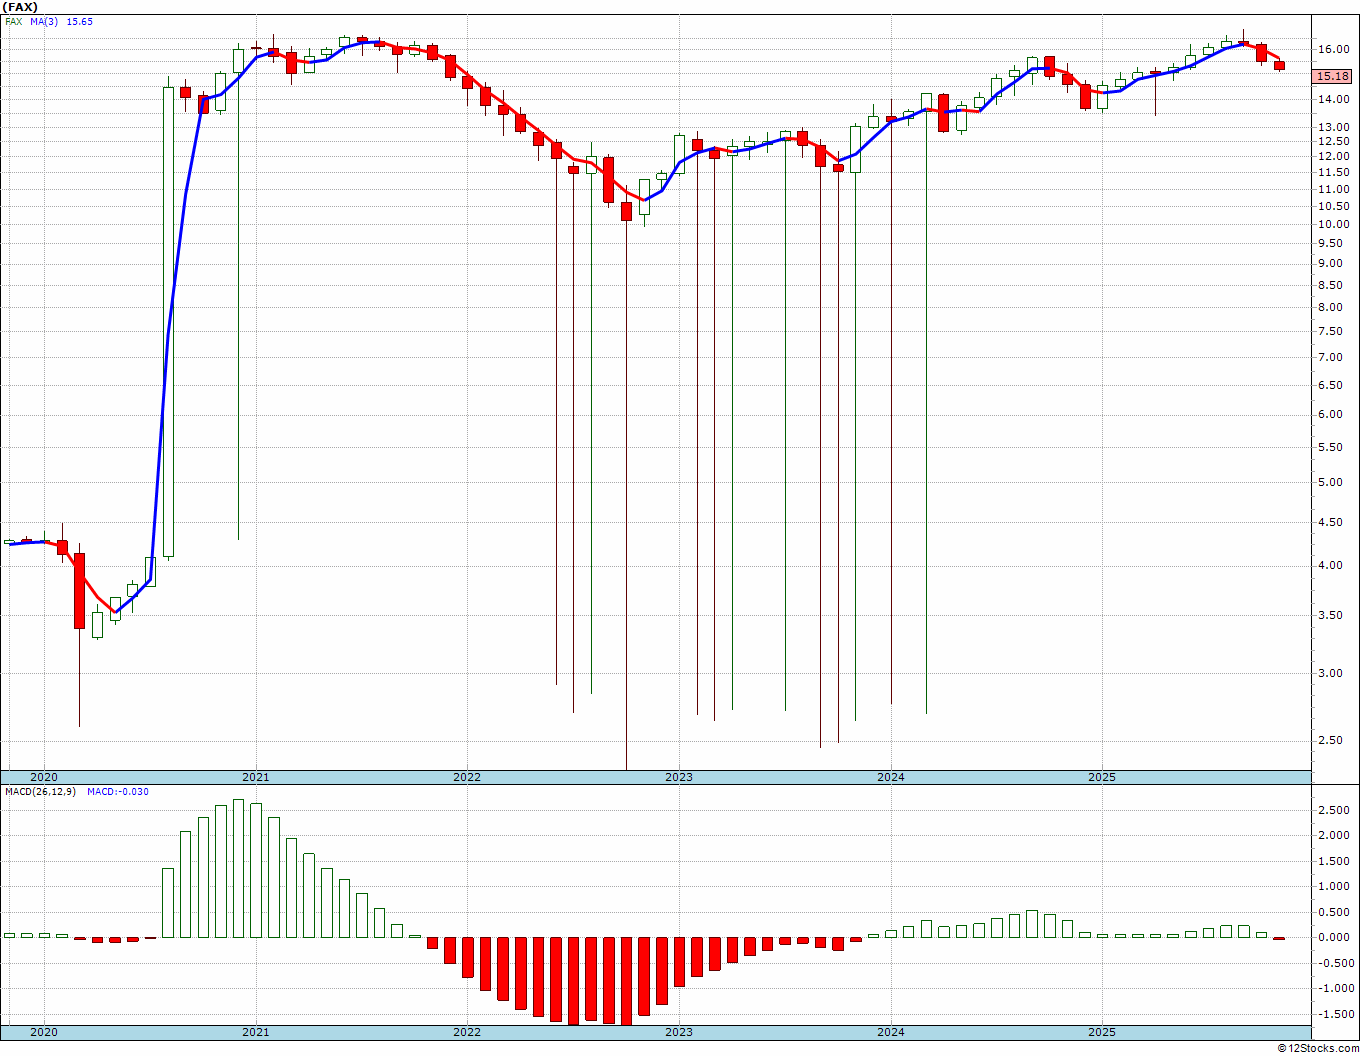Viewport: 1360px width, 1056px height.
Task: Click the MACD(26,12,9) indicator label
Action: coord(41,792)
